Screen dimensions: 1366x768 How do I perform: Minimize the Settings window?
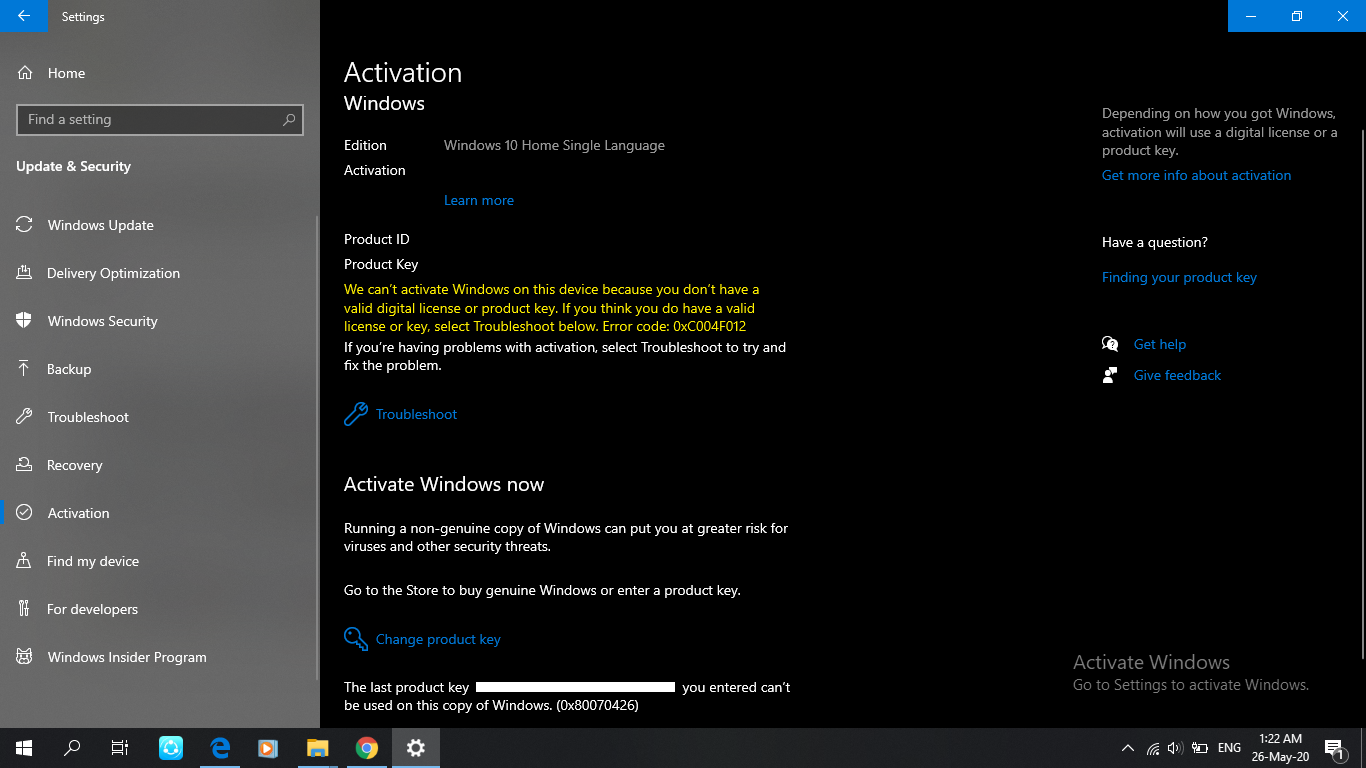tap(1251, 16)
